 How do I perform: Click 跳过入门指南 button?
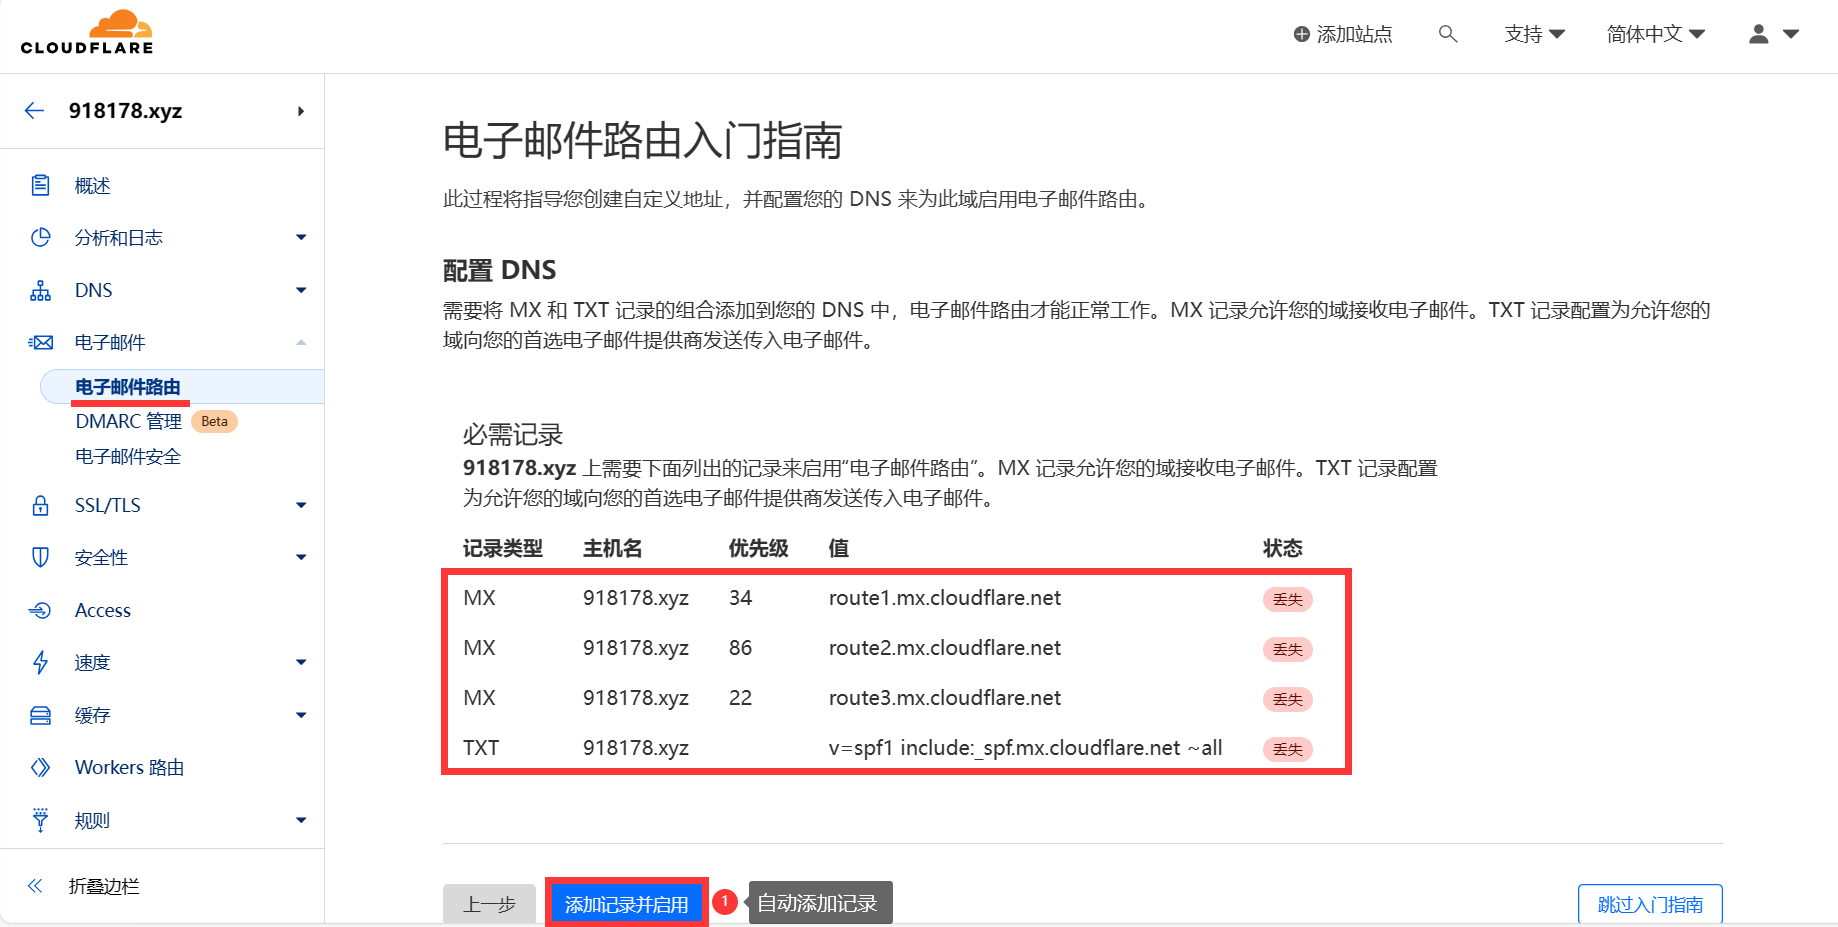[1650, 904]
